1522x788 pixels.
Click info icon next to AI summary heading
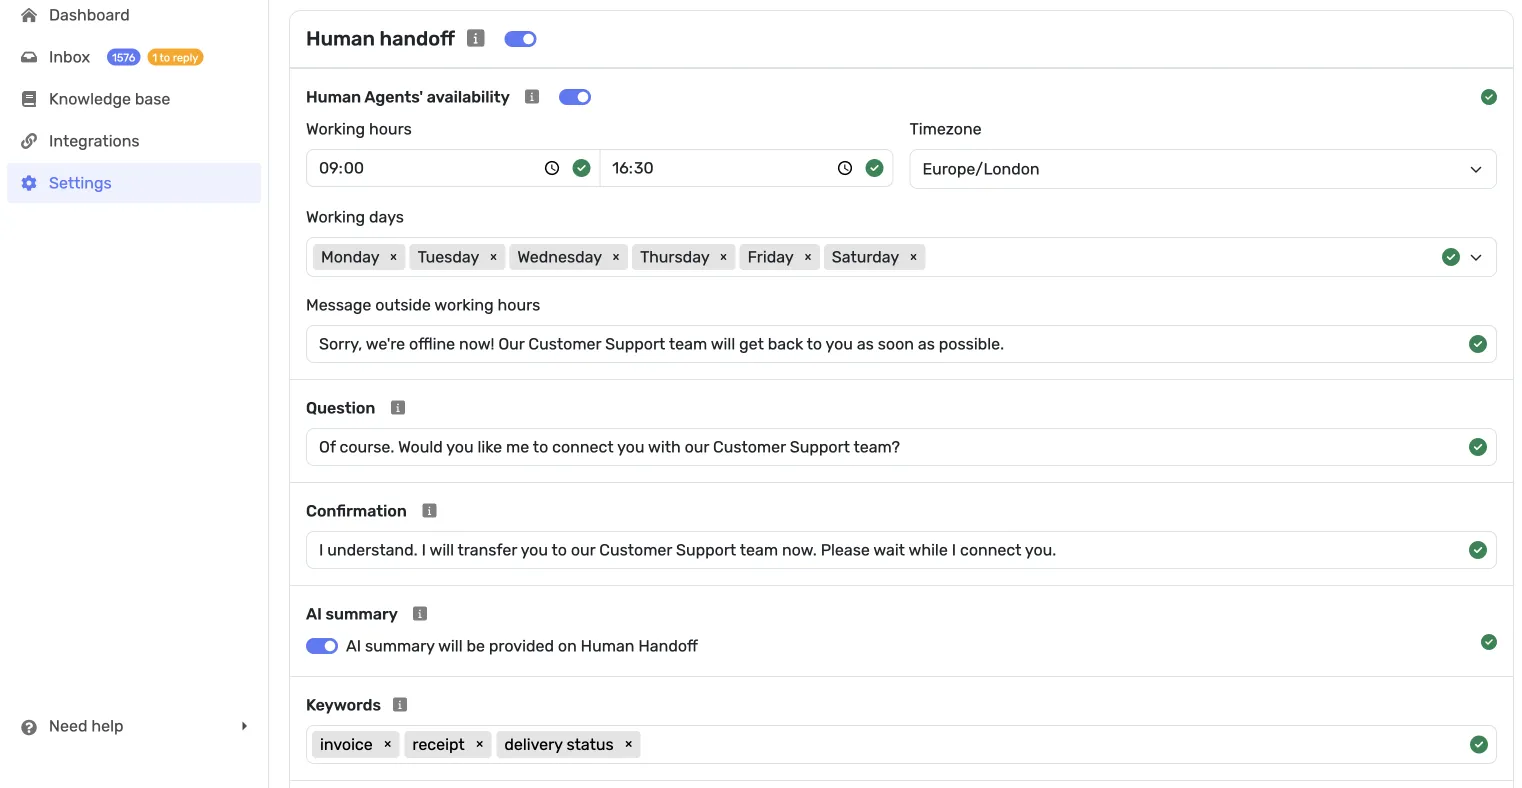tap(420, 614)
